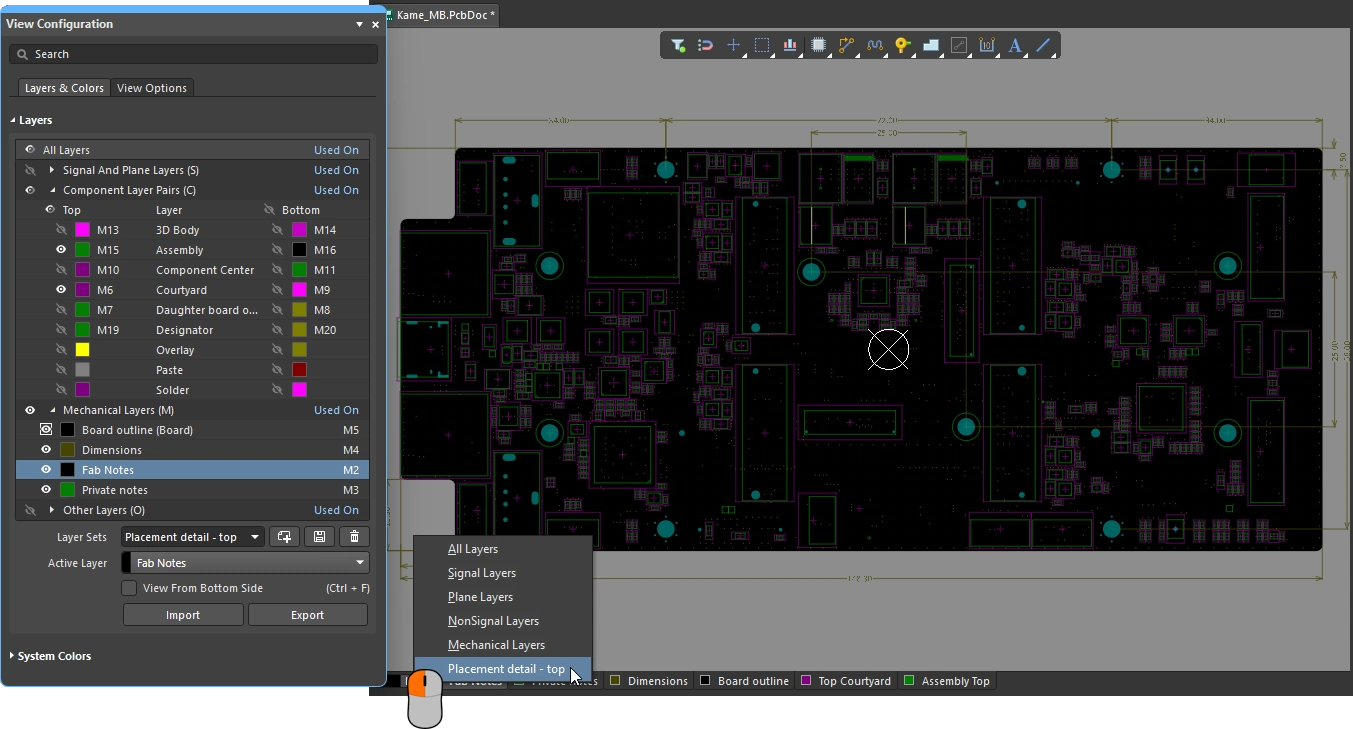The image size is (1353, 729).
Task: Click the Export button
Action: click(307, 615)
